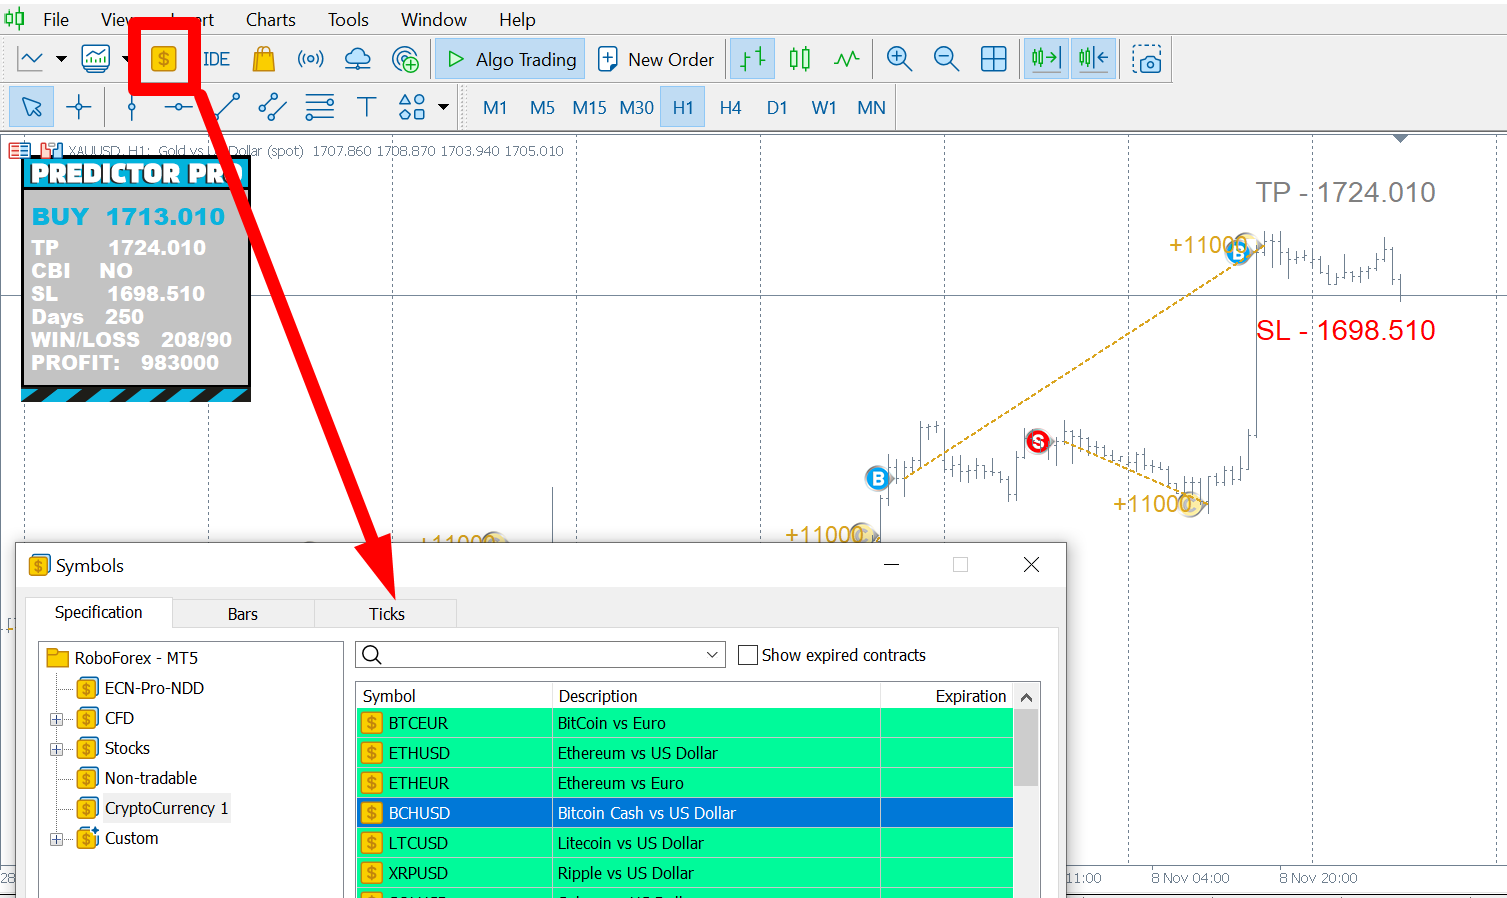
Task: Select the M1 timeframe button
Action: 495,107
